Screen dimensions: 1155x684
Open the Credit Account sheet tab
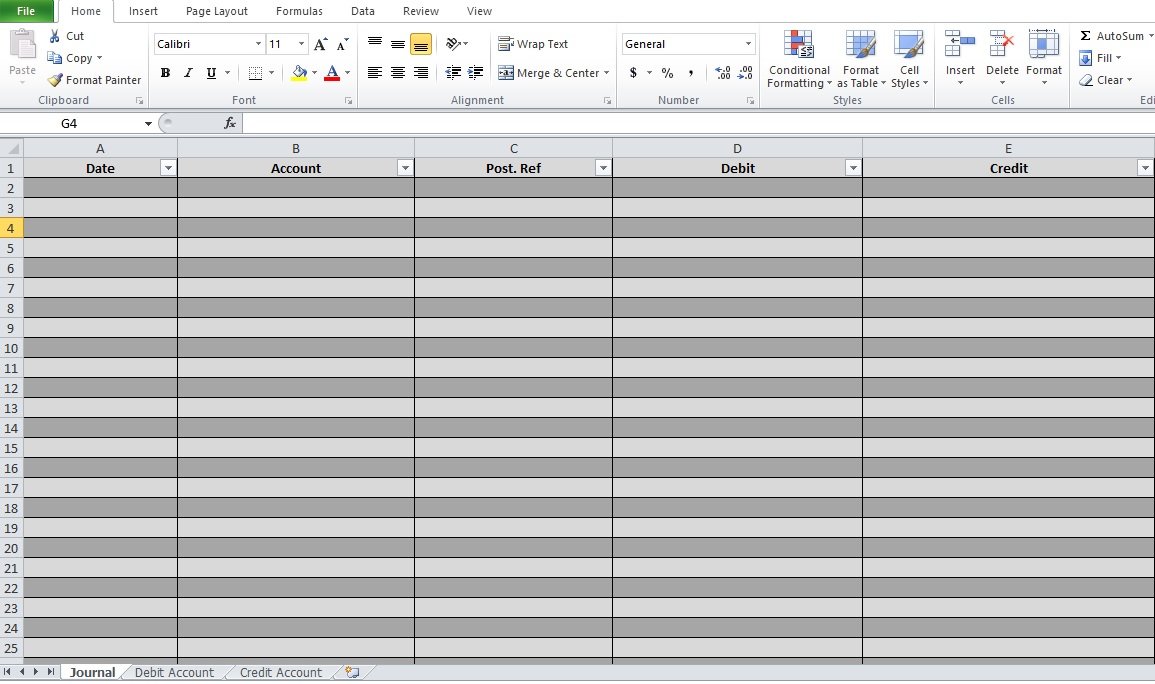point(281,672)
